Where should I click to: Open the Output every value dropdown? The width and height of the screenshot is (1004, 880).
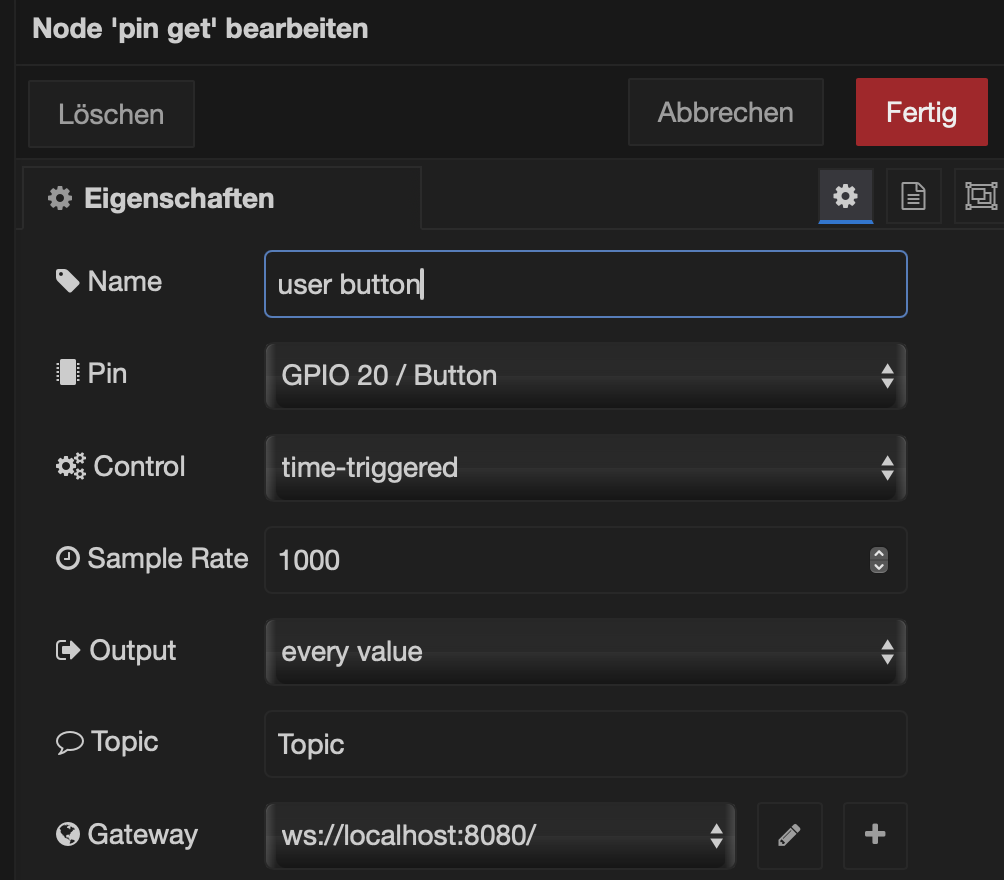pos(585,652)
